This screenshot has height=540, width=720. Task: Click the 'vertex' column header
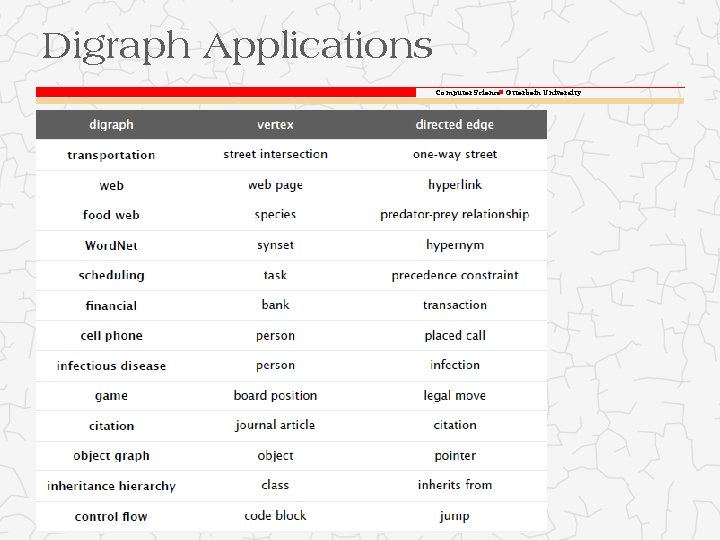point(275,125)
